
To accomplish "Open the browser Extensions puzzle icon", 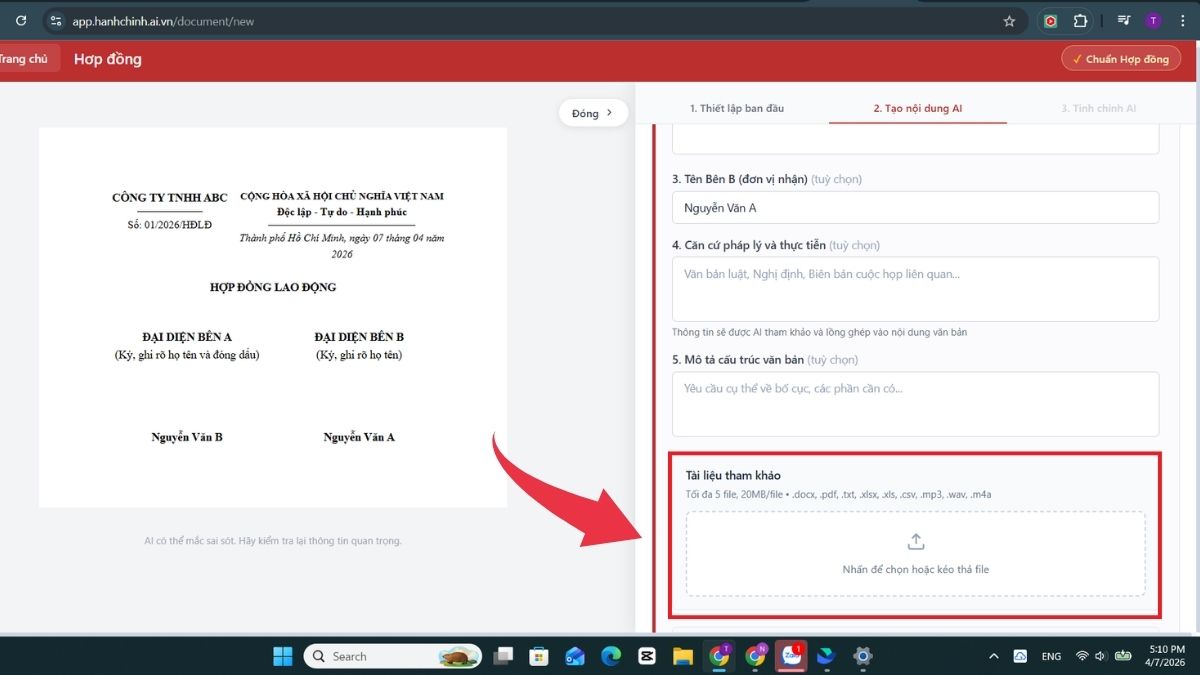I will [x=1080, y=20].
